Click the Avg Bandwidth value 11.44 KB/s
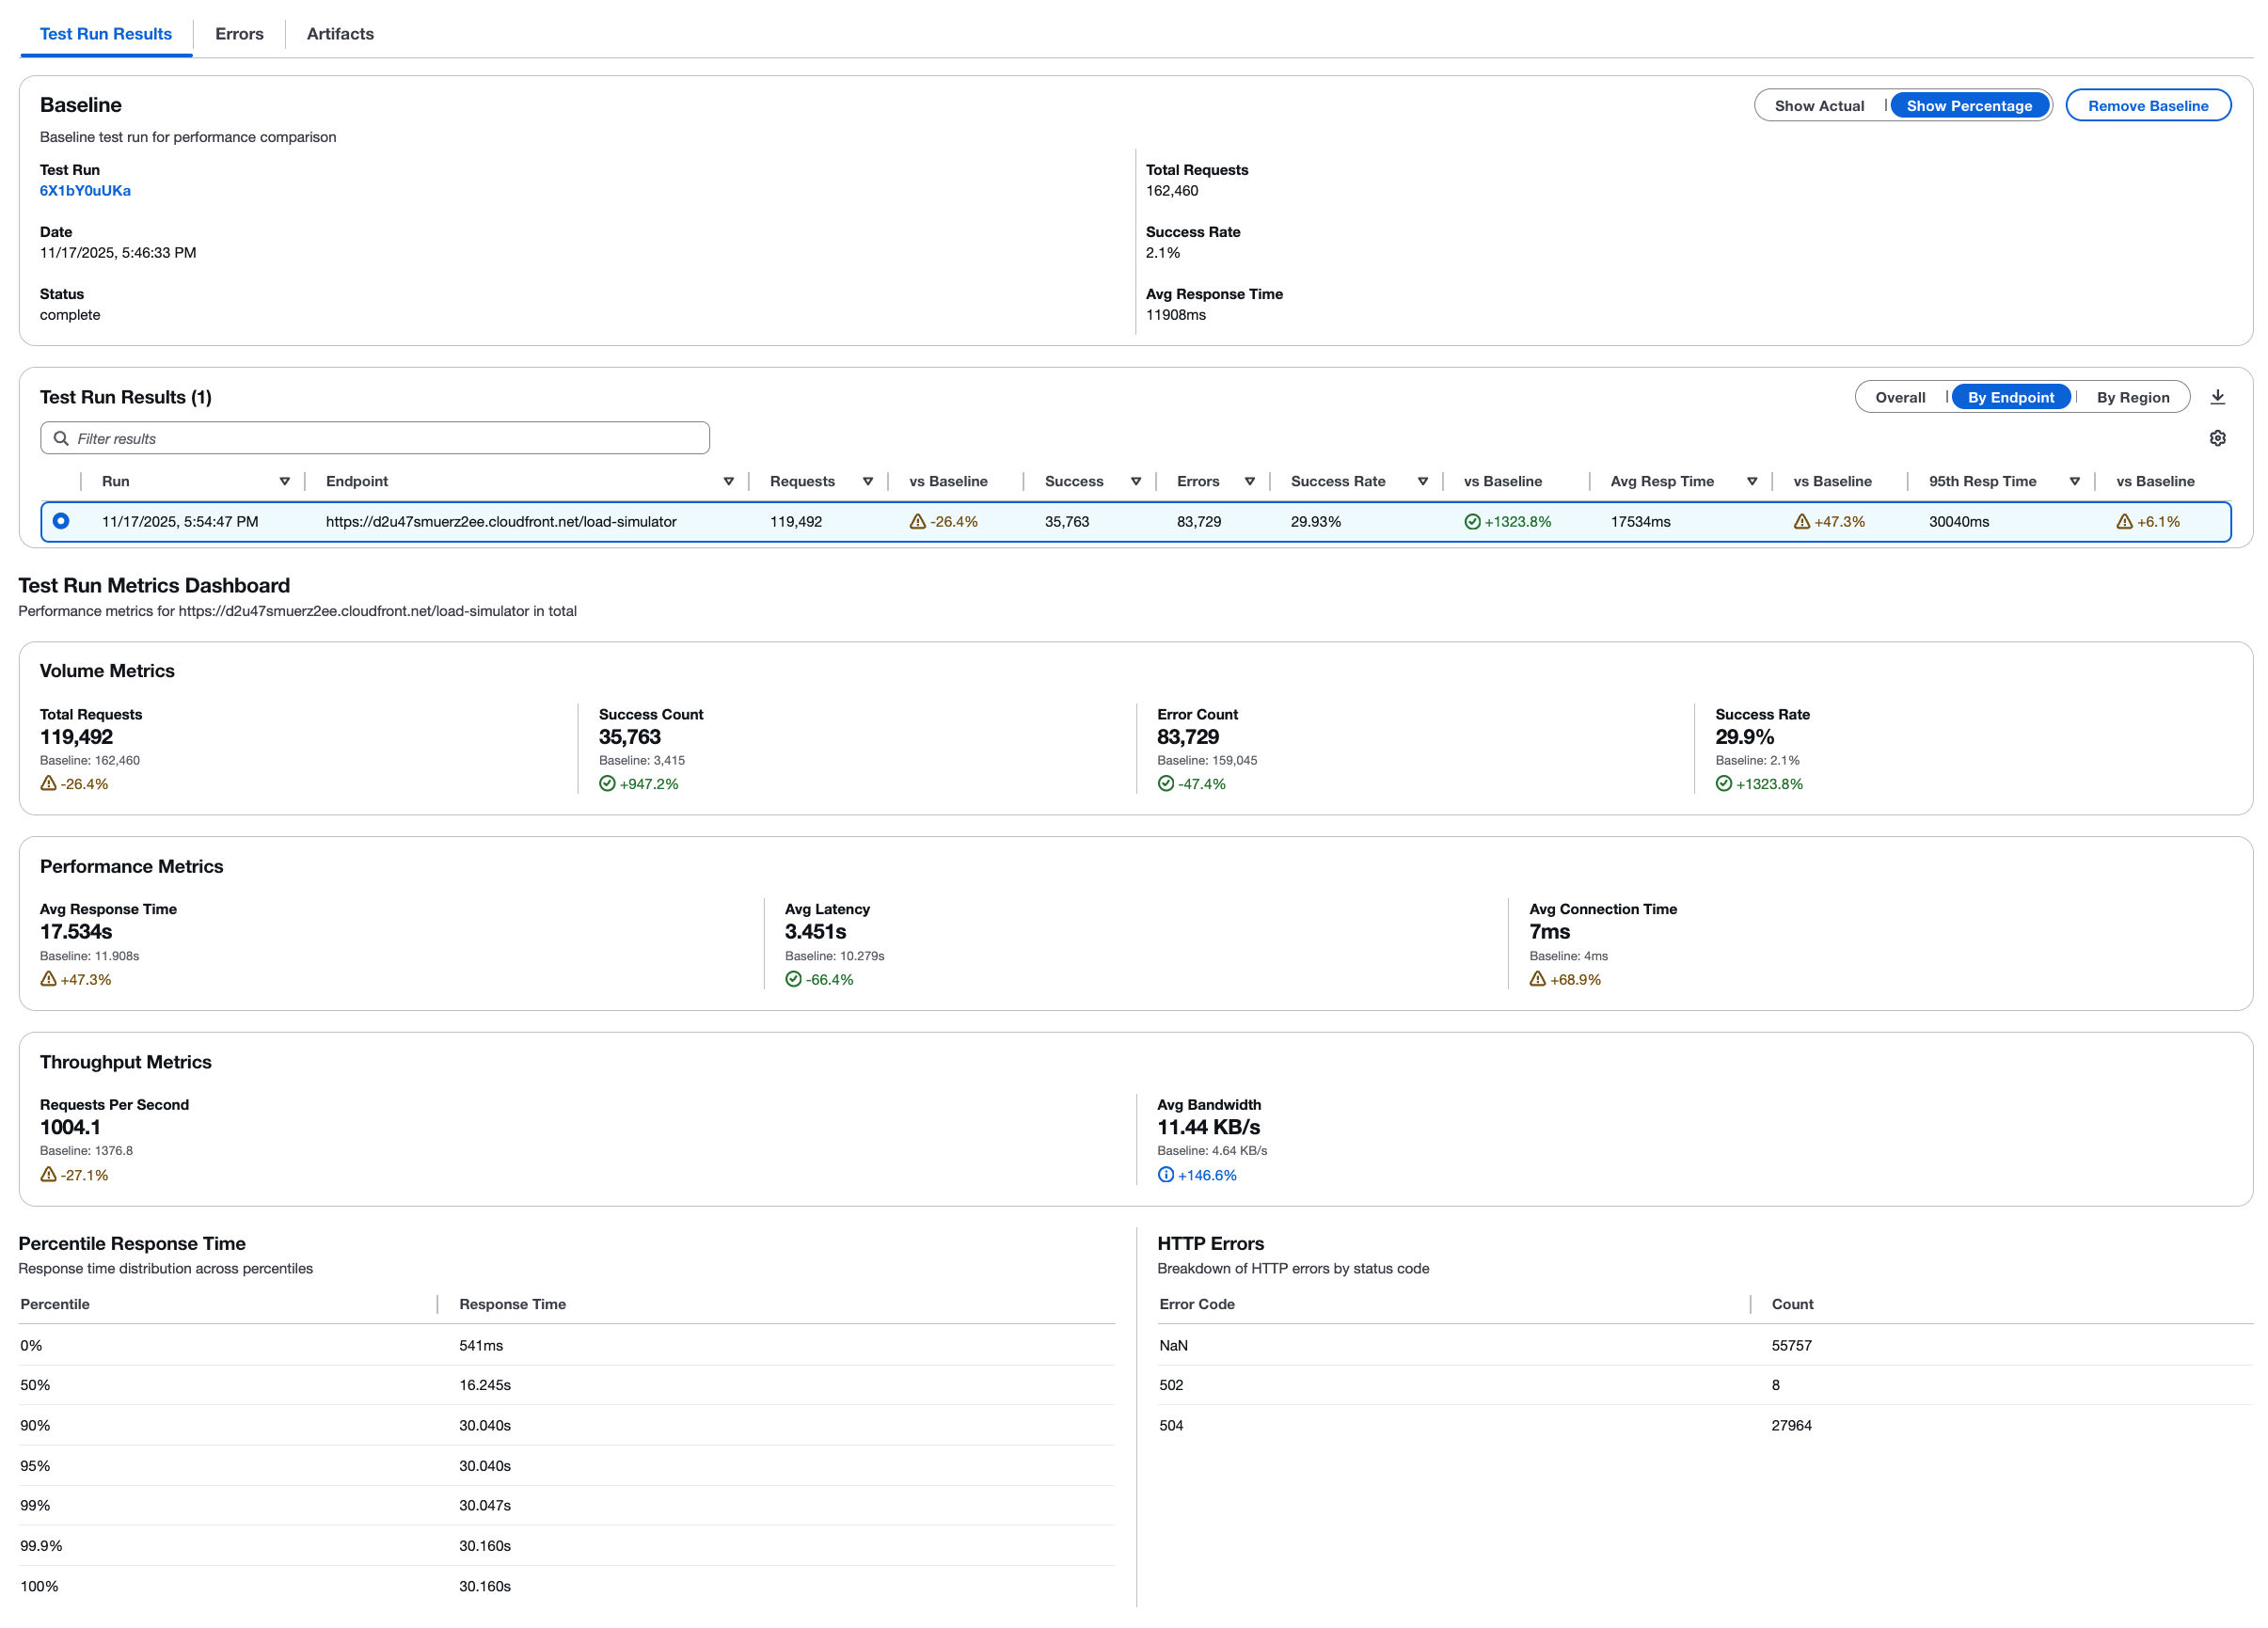 1208,1127
